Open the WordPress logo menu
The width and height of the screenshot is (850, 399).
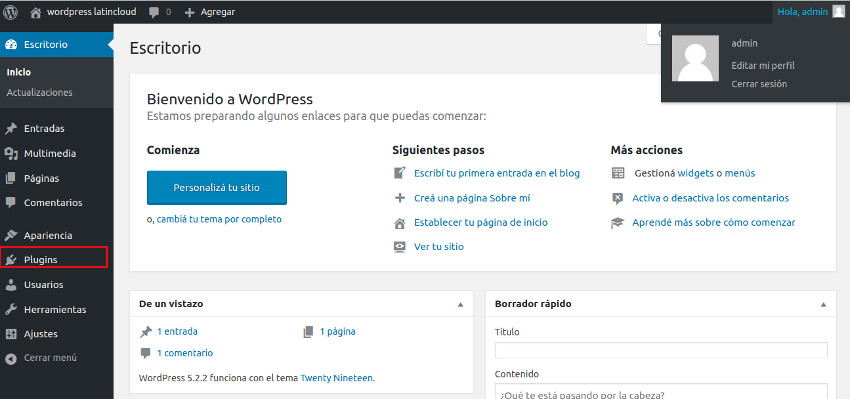pyautogui.click(x=10, y=12)
